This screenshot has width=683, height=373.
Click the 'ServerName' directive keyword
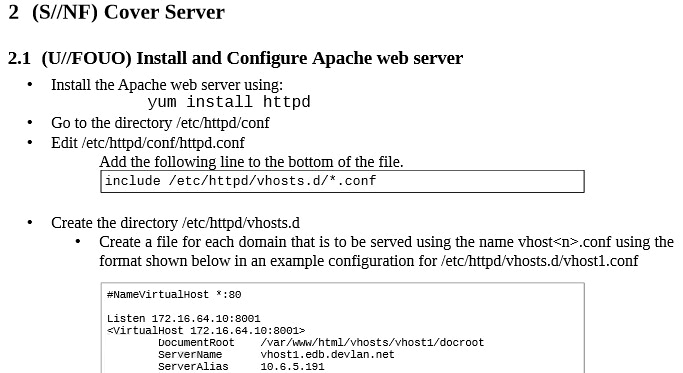(x=190, y=355)
